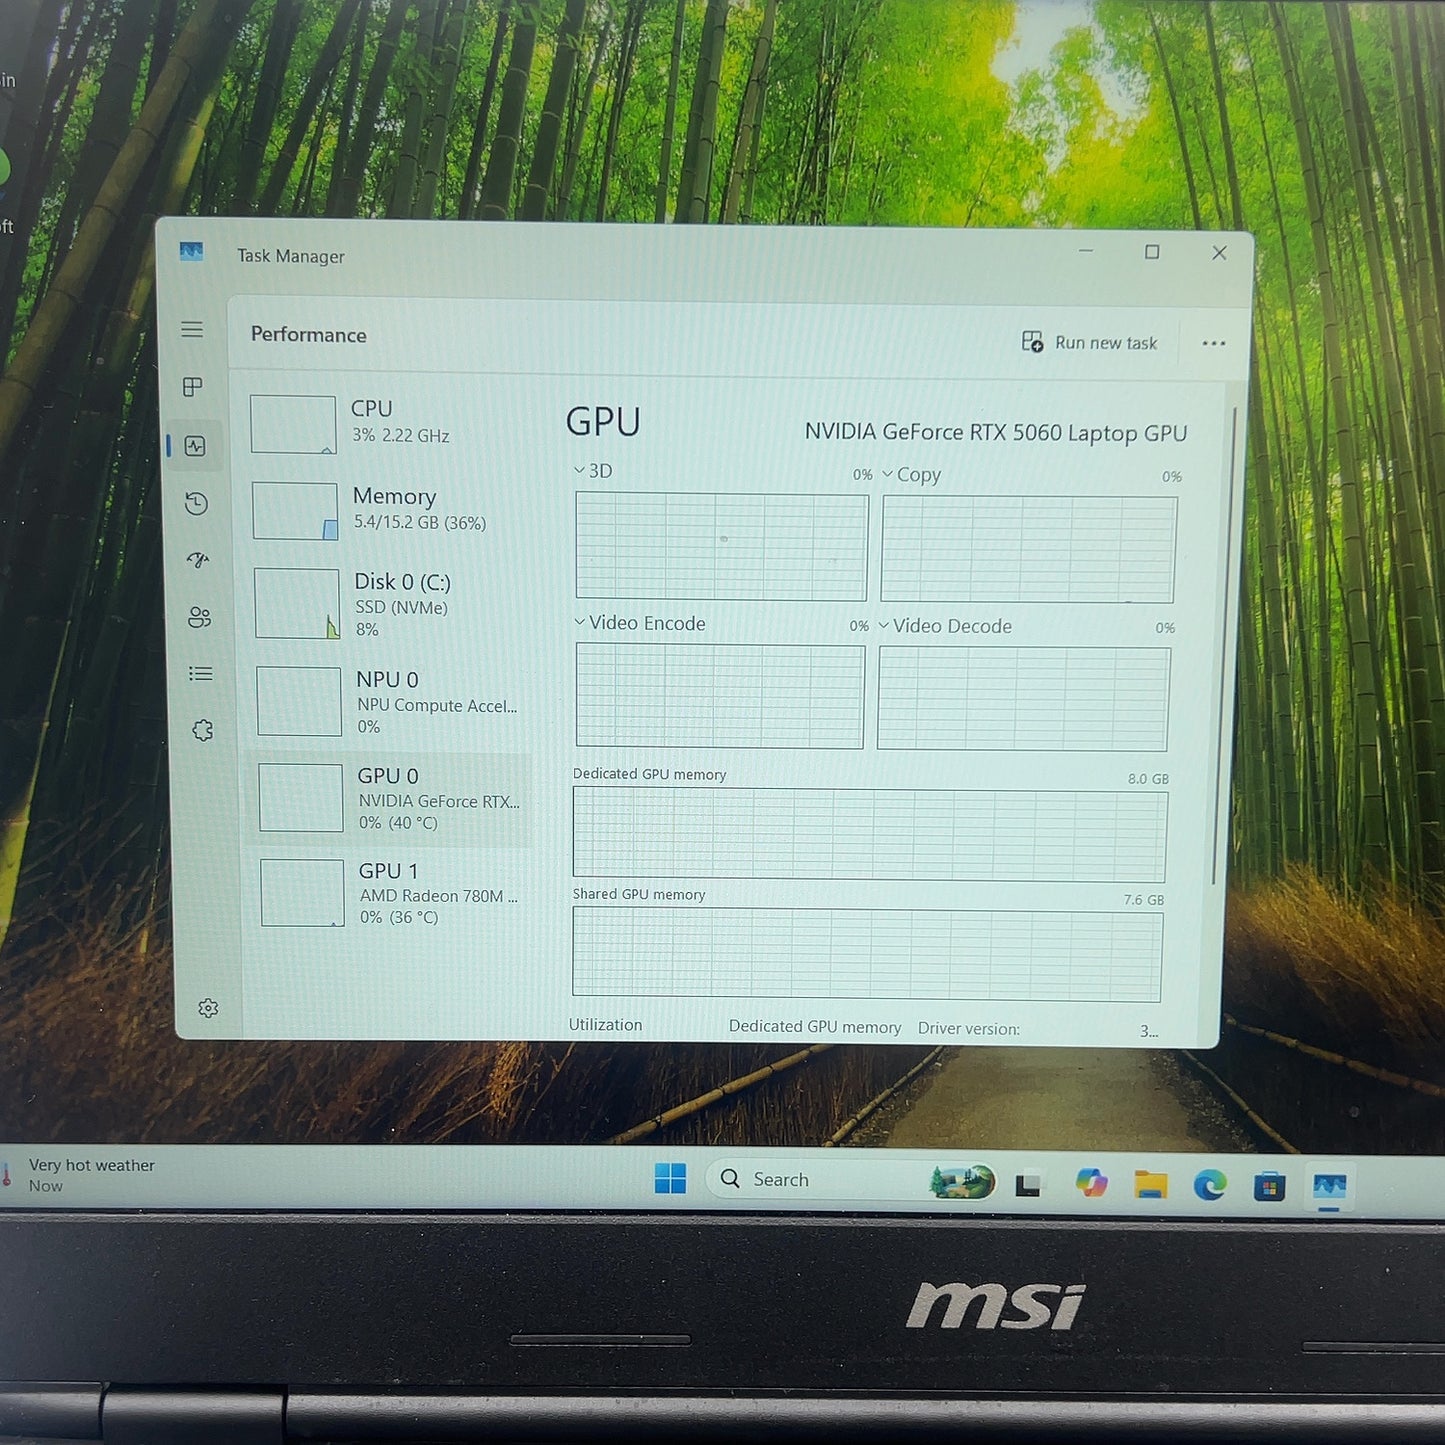Open the Task Manager navigation hamburger menu
This screenshot has width=1445, height=1445.
tap(192, 330)
